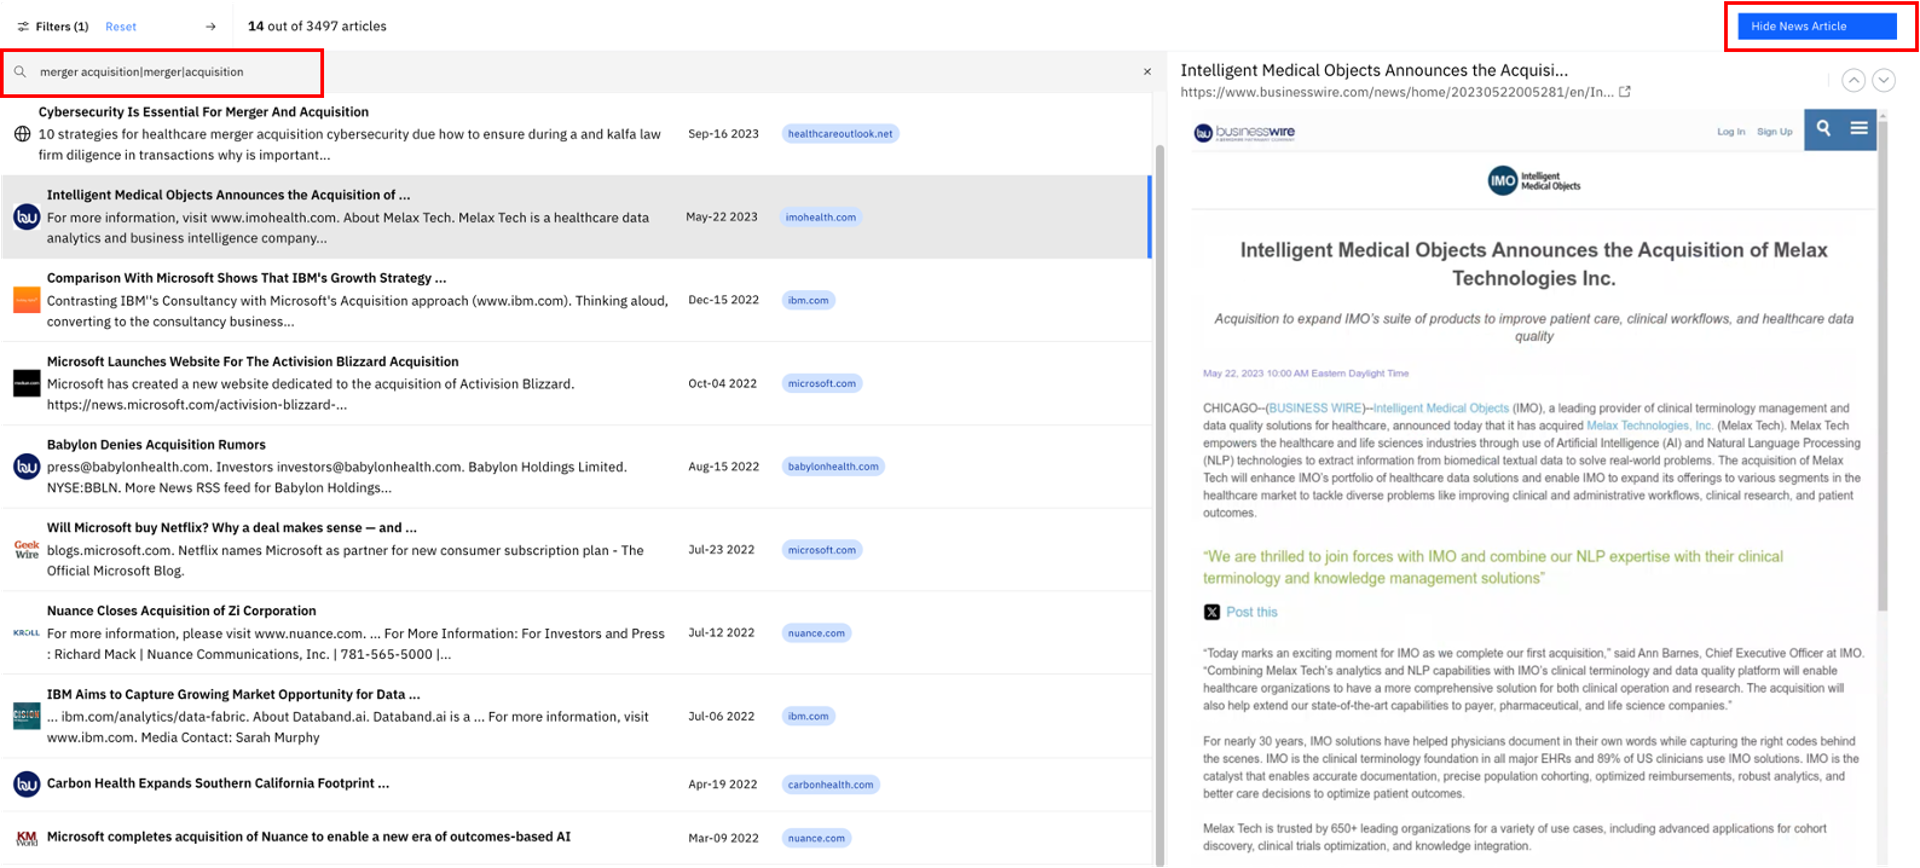Click nuance.com tag on Mar-09 2022 row
Screen dimensions: 1920x868
tap(816, 838)
